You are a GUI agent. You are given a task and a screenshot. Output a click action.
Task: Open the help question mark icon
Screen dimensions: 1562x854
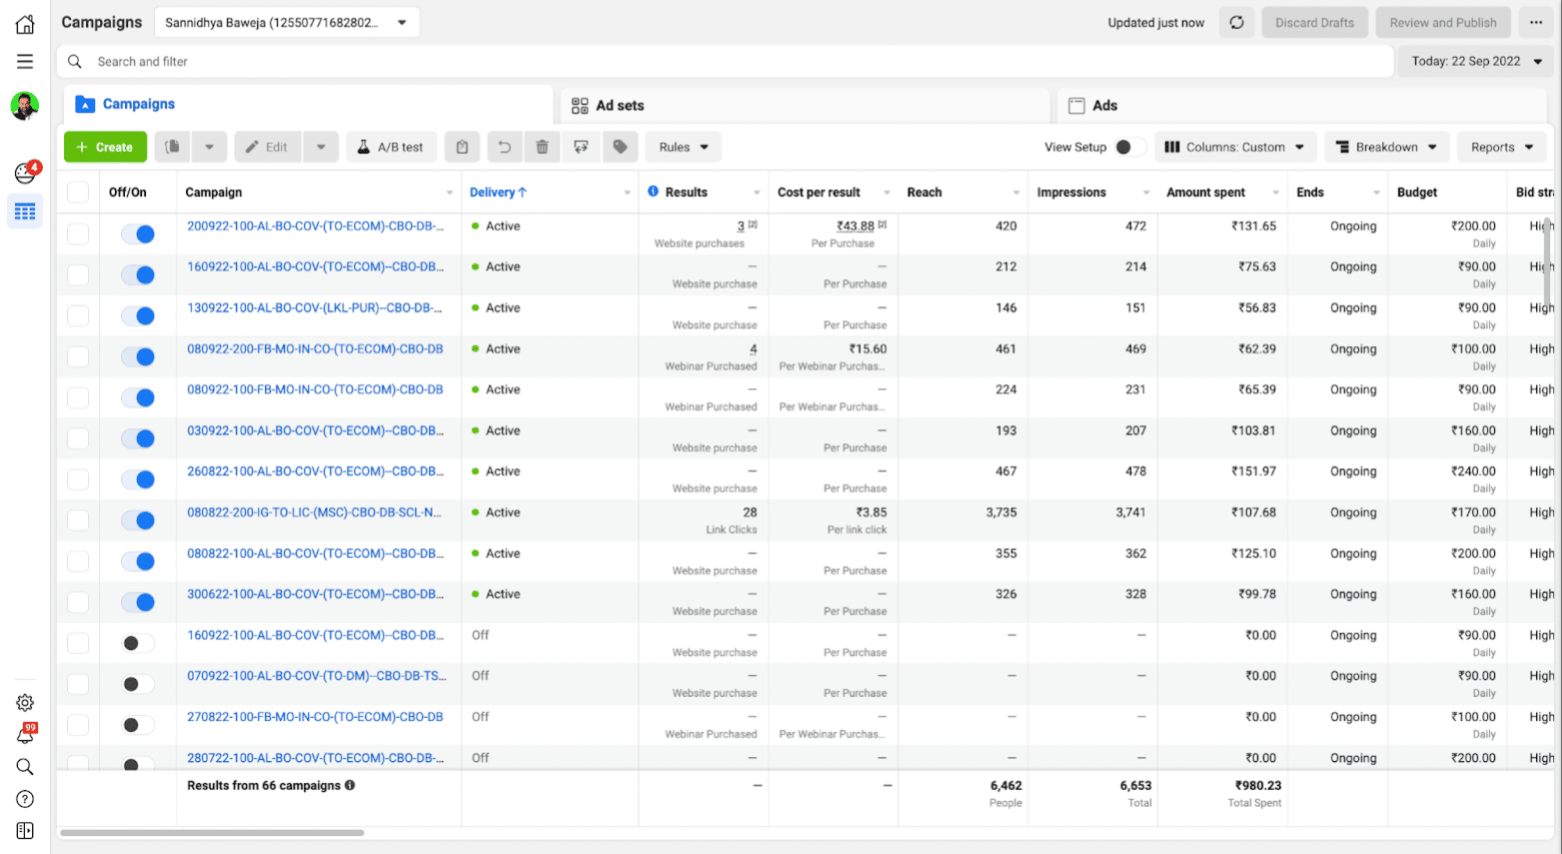coord(25,799)
